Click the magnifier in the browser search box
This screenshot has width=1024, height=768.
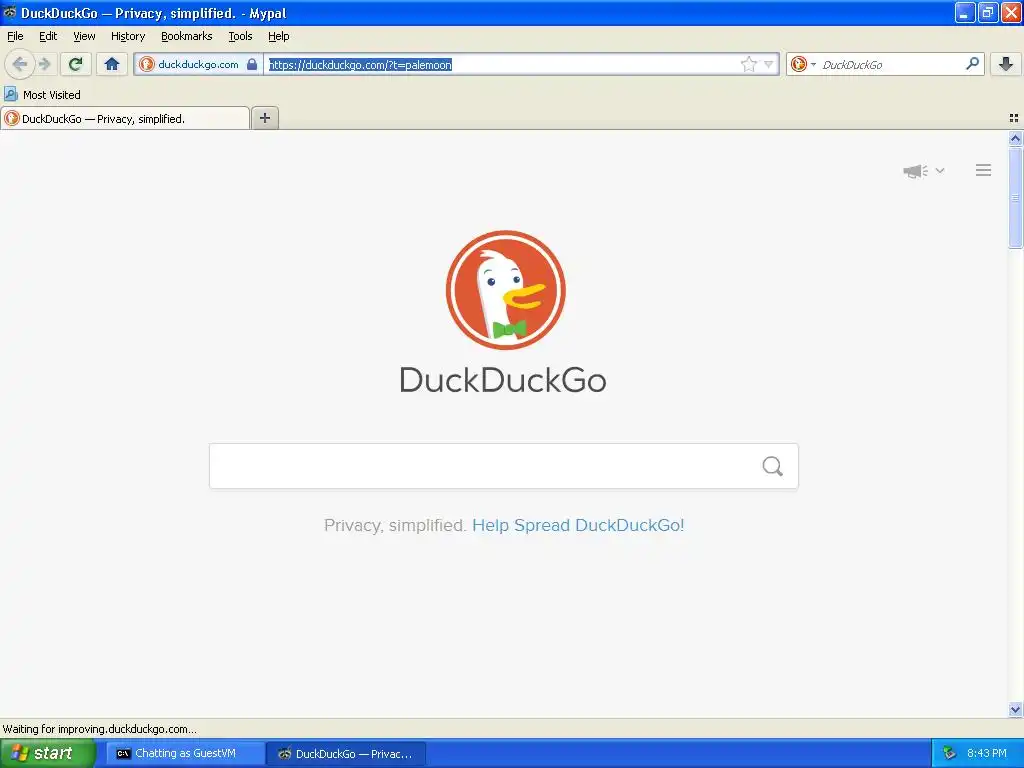pos(972,64)
